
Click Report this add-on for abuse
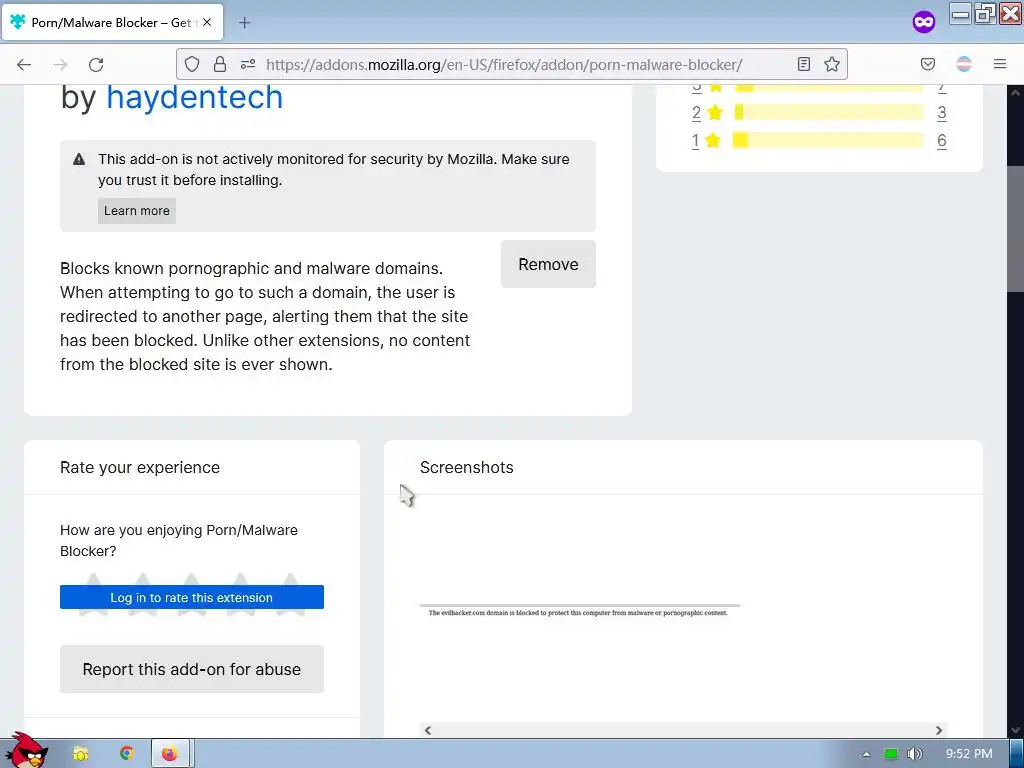(191, 669)
